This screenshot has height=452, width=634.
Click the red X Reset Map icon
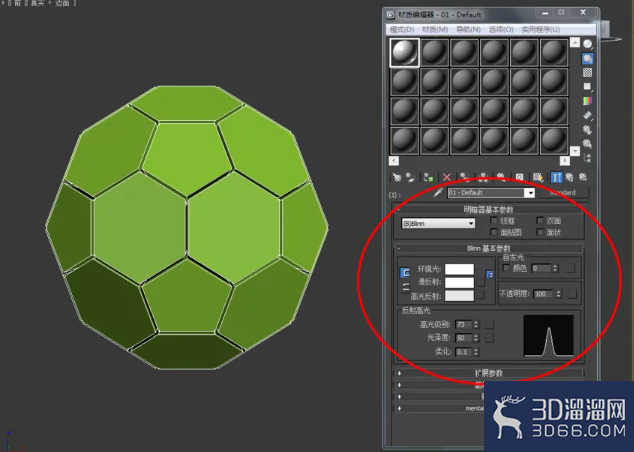tap(446, 177)
